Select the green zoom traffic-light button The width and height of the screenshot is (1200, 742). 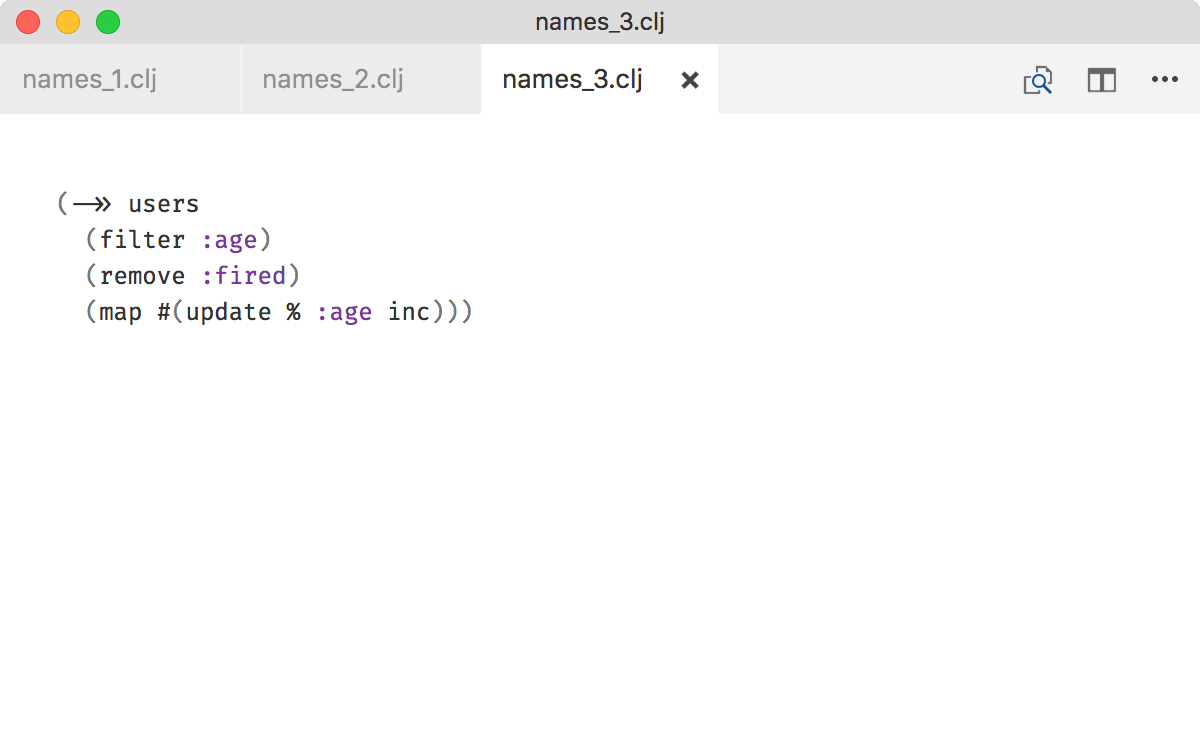tap(106, 20)
